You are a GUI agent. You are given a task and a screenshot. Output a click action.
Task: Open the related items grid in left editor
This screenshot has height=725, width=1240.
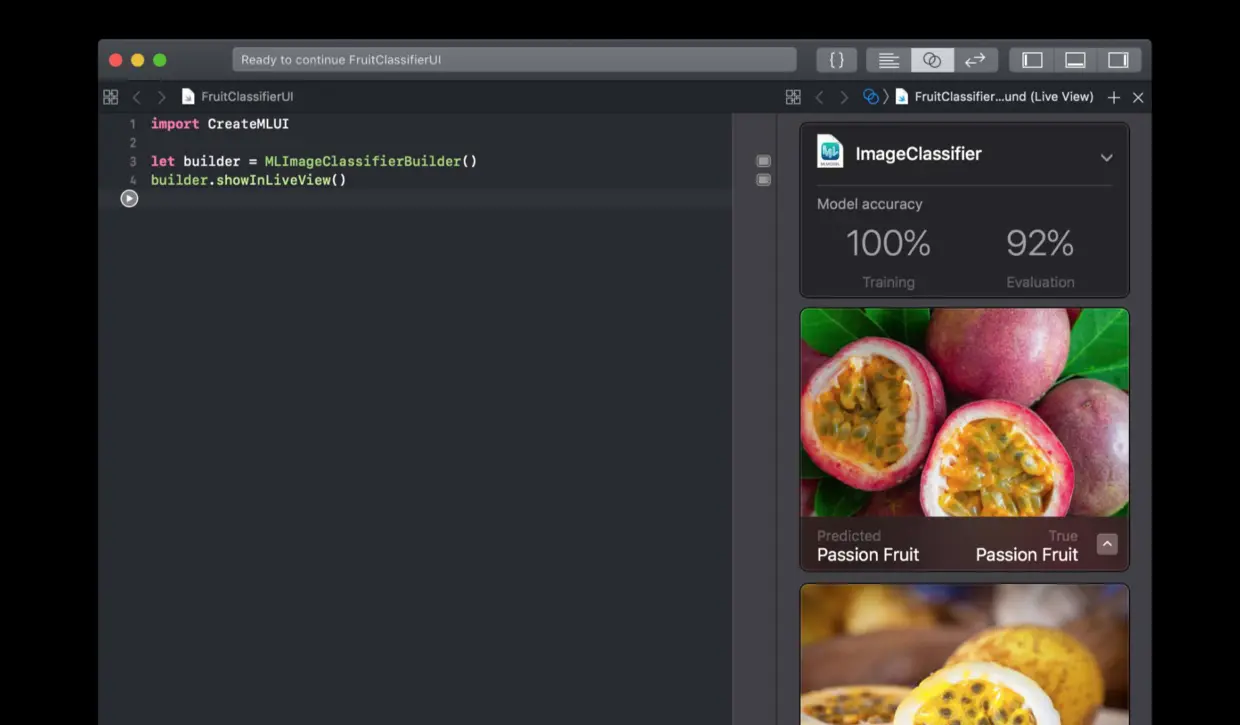tap(110, 97)
